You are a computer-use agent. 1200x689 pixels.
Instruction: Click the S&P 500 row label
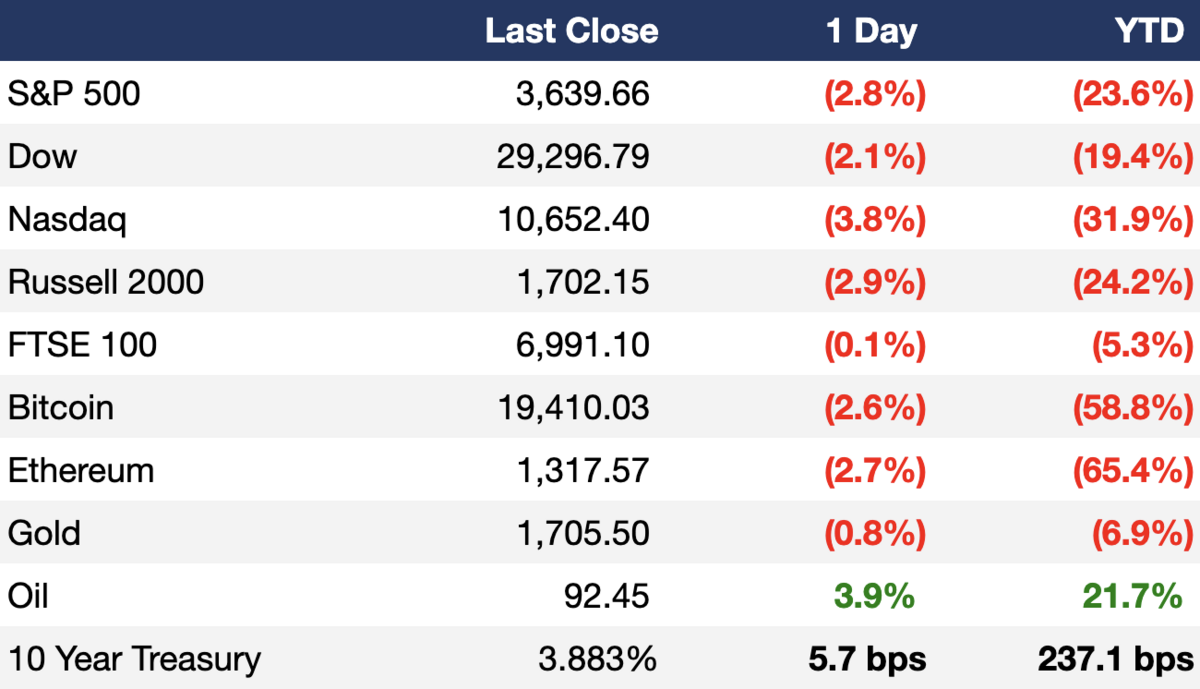(74, 94)
